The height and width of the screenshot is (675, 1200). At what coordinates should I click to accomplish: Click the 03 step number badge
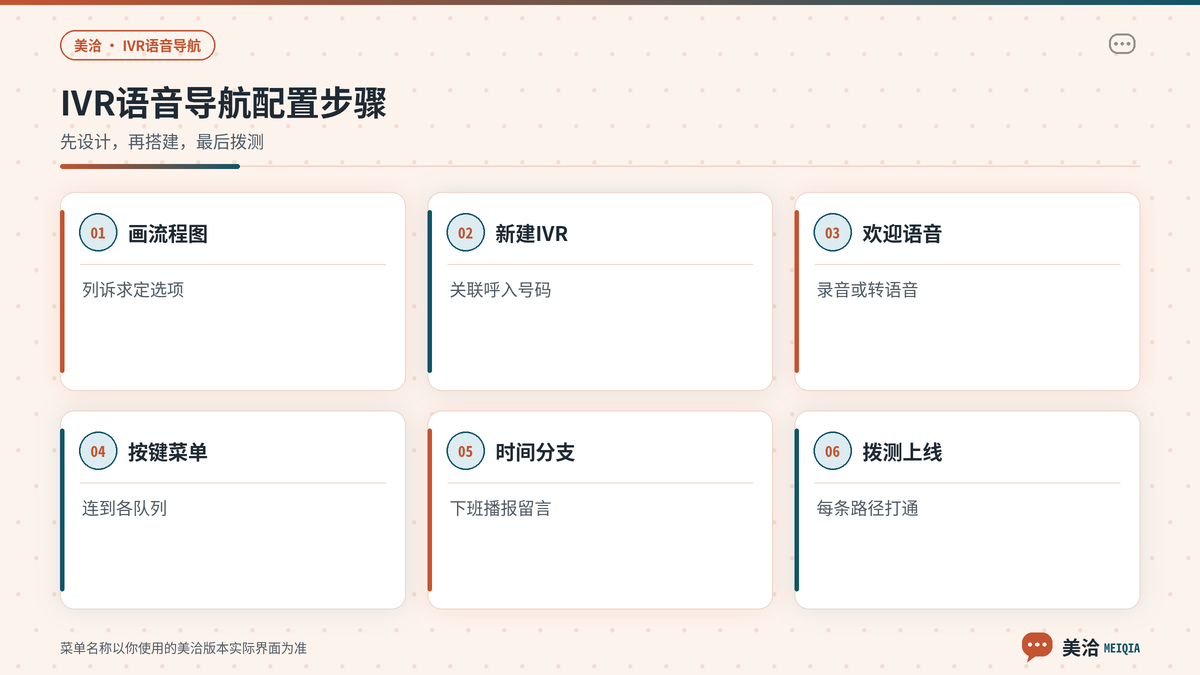(832, 233)
